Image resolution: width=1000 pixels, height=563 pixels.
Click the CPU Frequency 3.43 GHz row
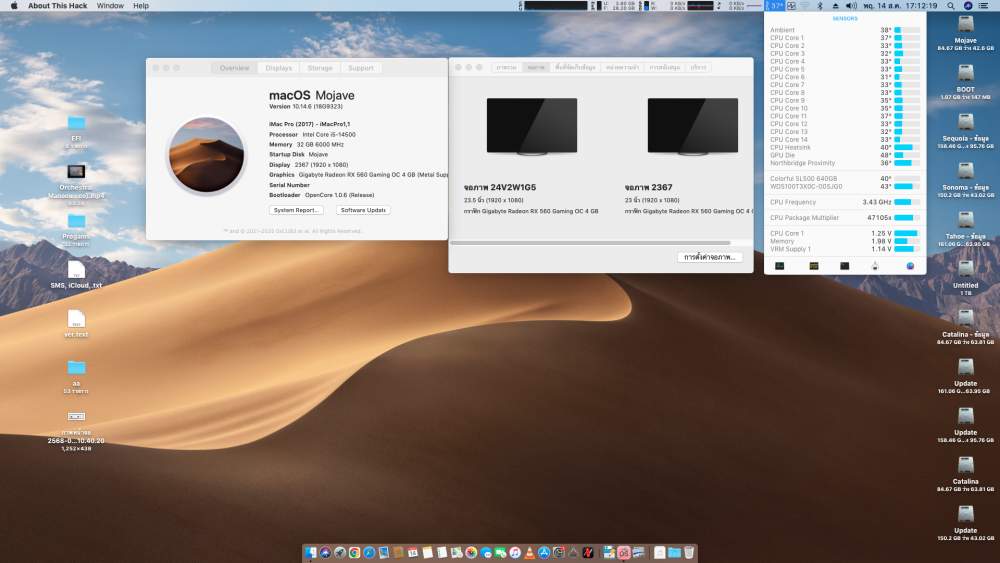pyautogui.click(x=844, y=202)
